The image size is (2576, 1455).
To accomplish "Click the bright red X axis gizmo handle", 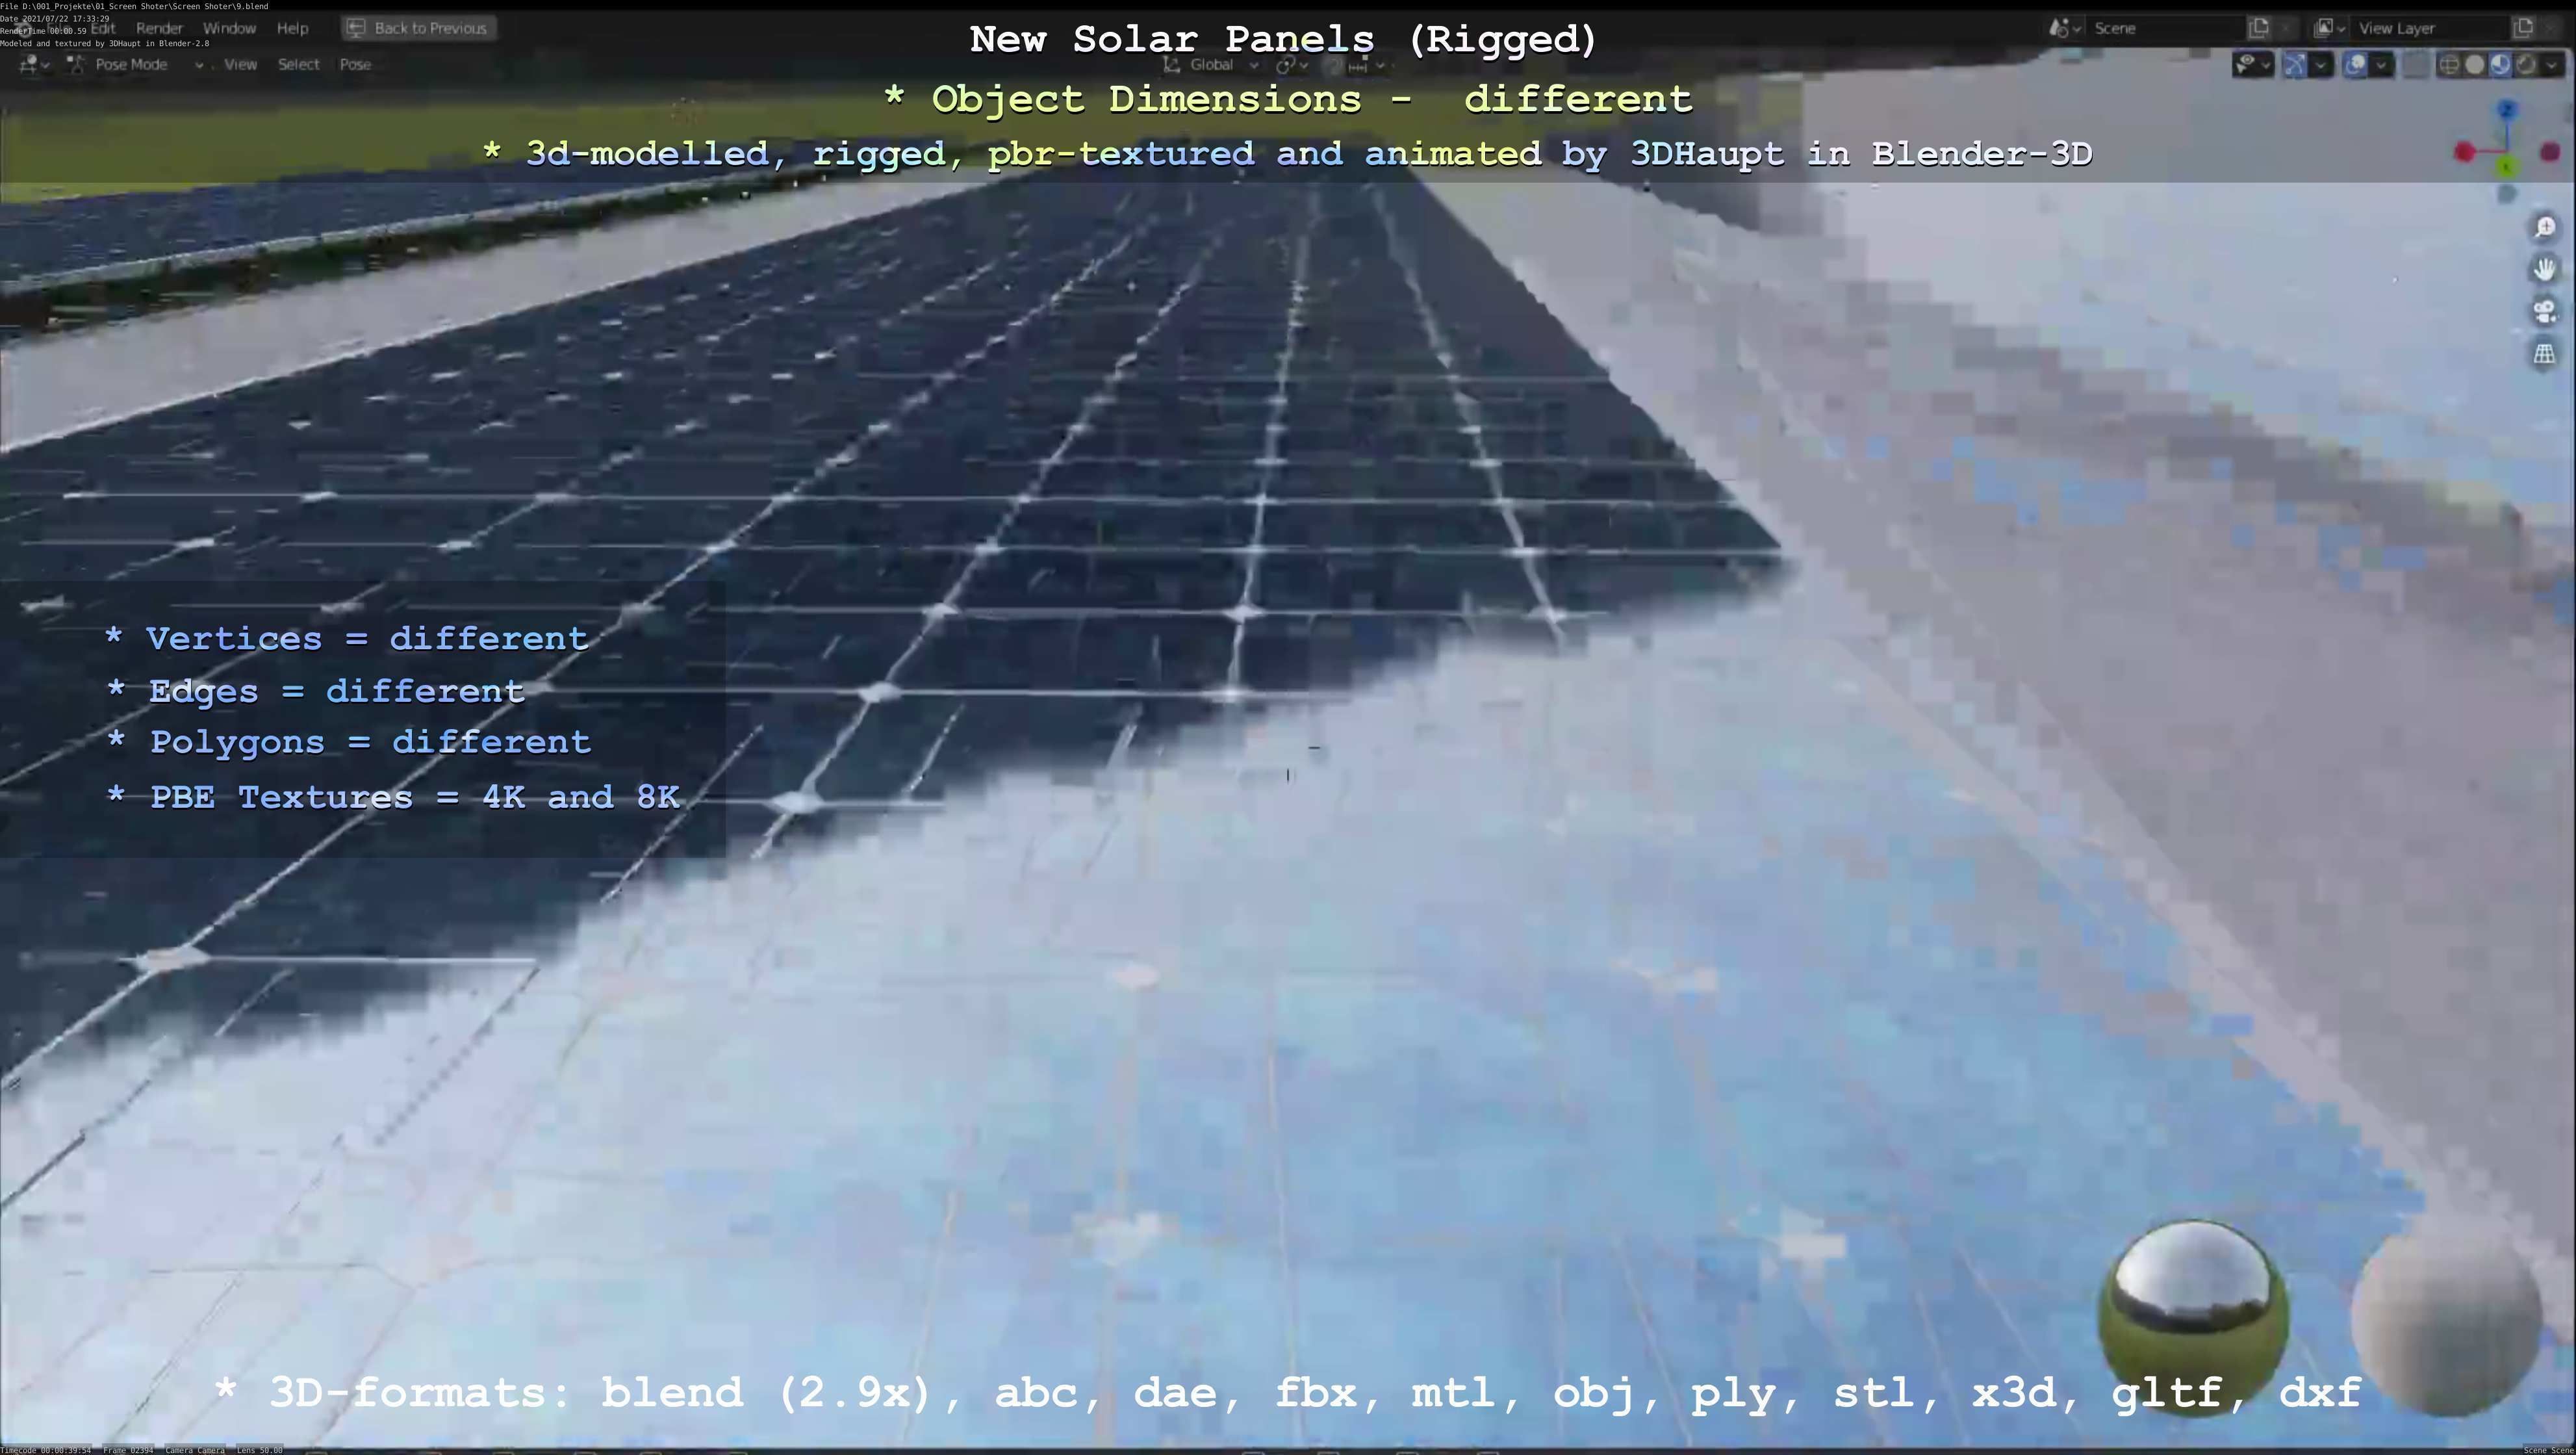I will pos(2465,152).
